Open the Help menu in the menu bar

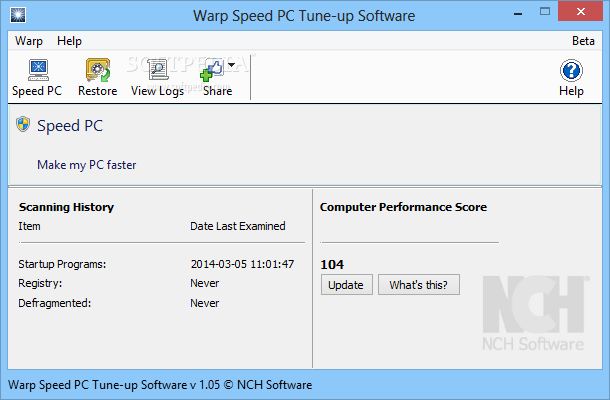(69, 41)
